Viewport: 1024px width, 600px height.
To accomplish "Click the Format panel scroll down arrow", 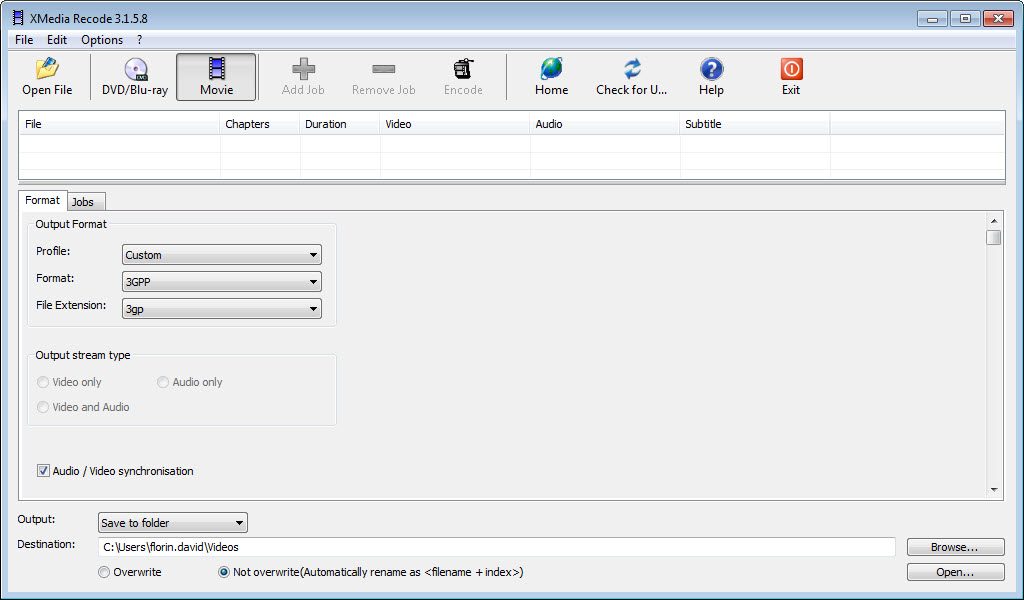I will tap(994, 490).
